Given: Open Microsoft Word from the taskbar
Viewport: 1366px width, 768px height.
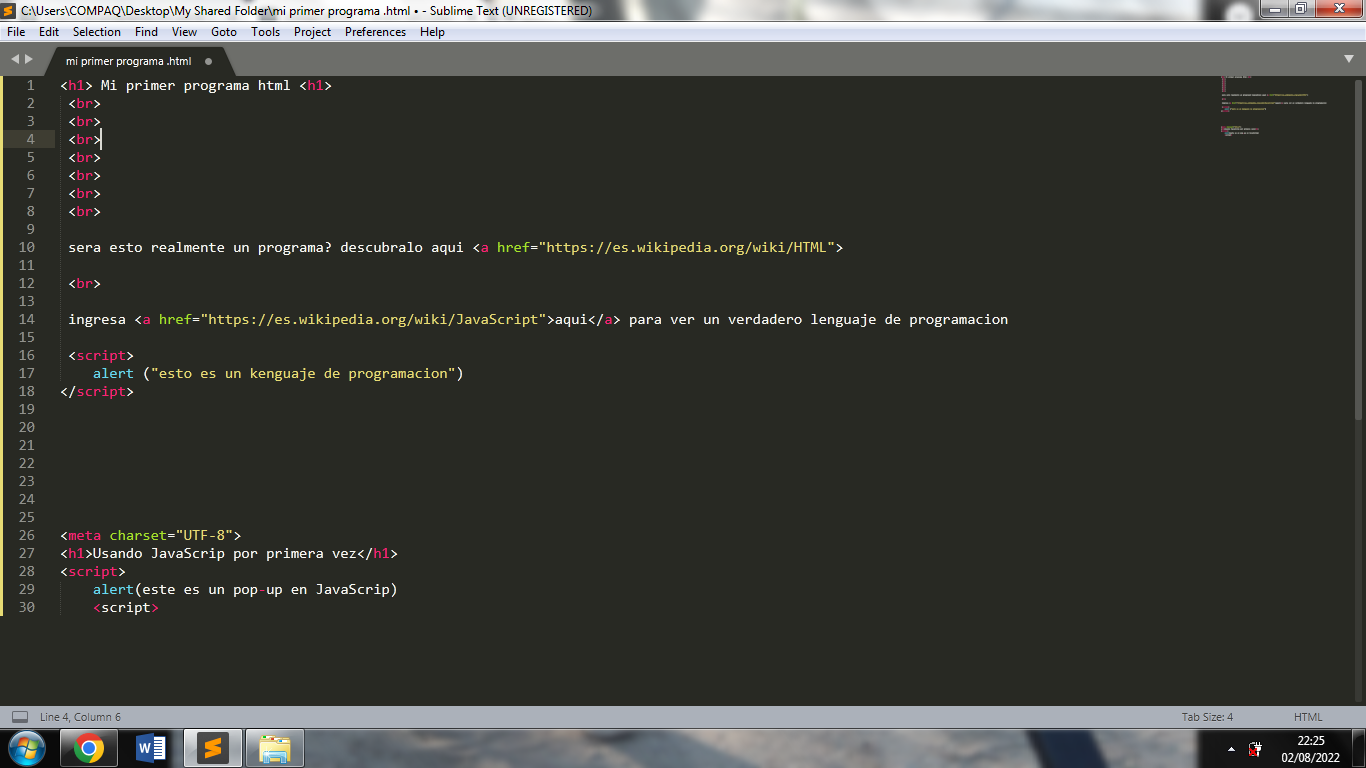Looking at the screenshot, I should pos(151,748).
